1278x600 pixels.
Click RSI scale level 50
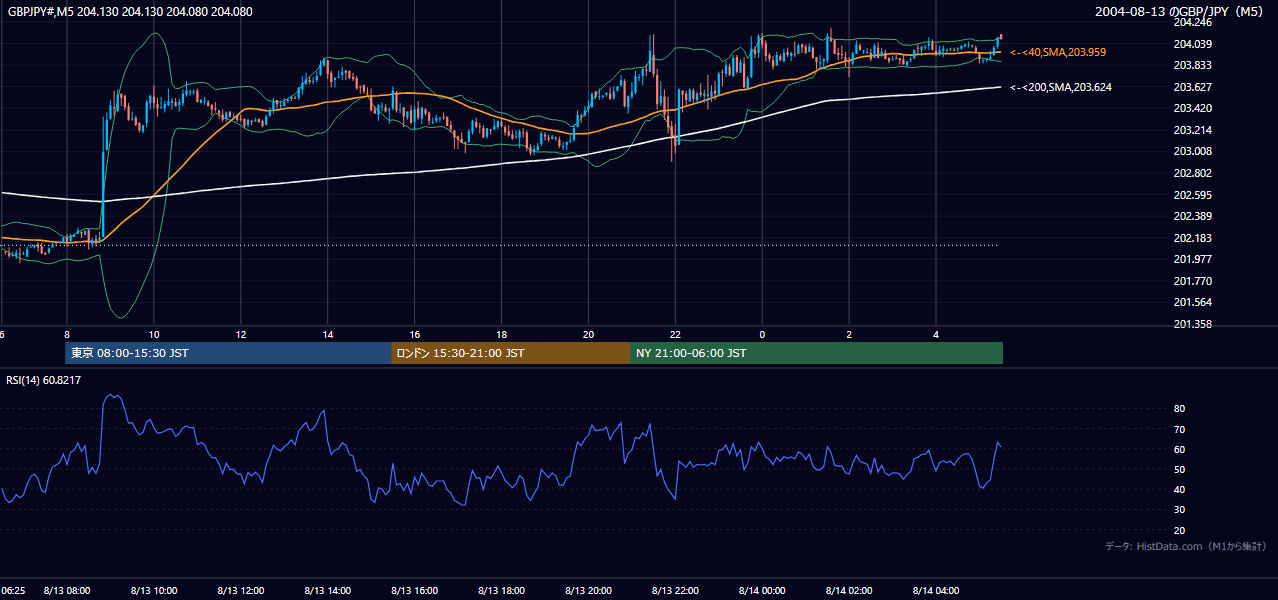(1179, 469)
